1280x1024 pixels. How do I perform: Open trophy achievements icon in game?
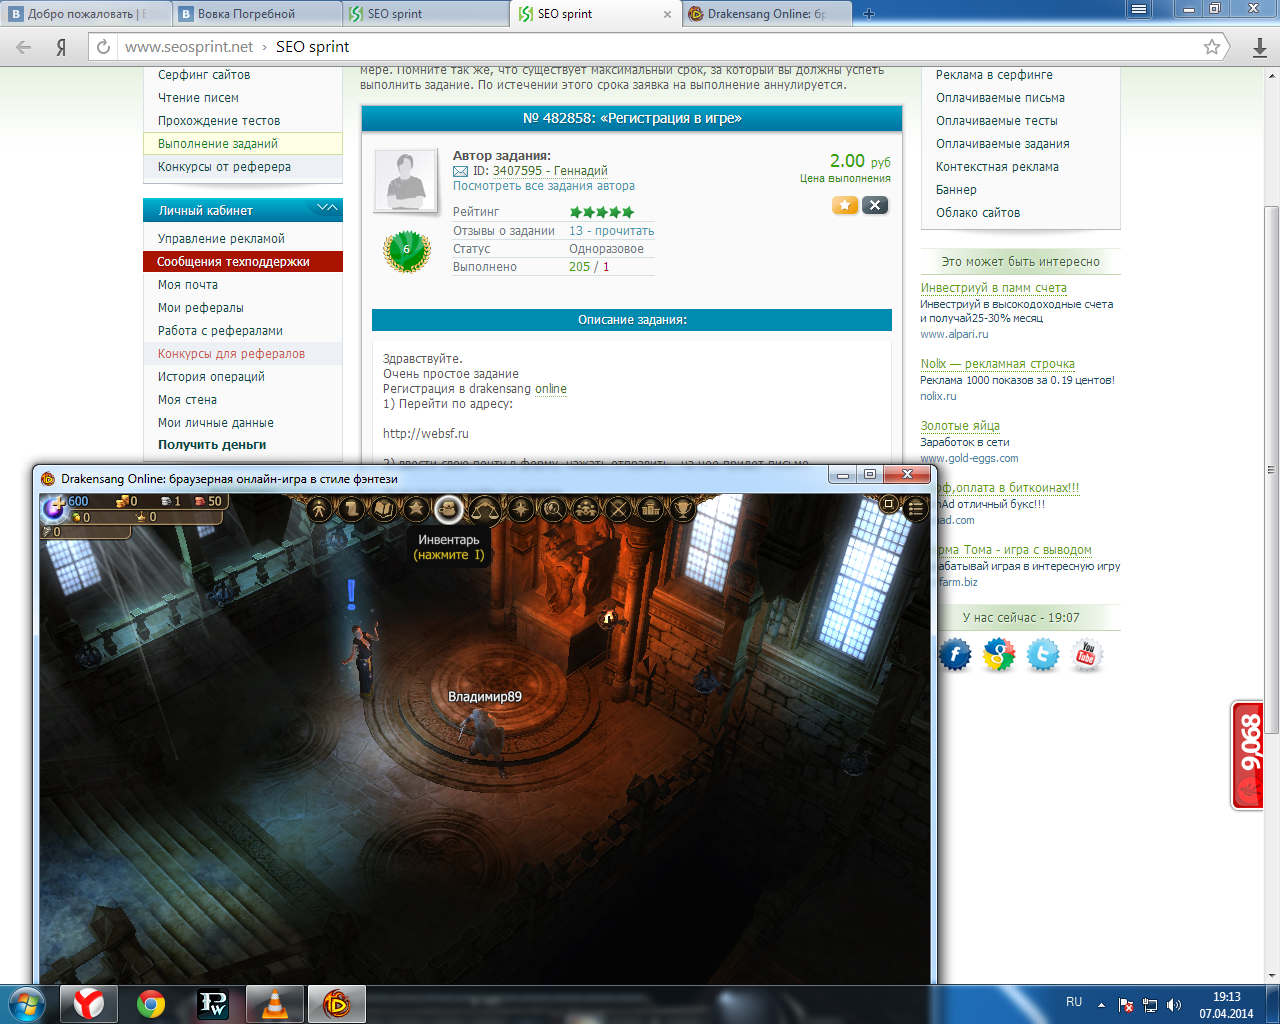pos(683,509)
